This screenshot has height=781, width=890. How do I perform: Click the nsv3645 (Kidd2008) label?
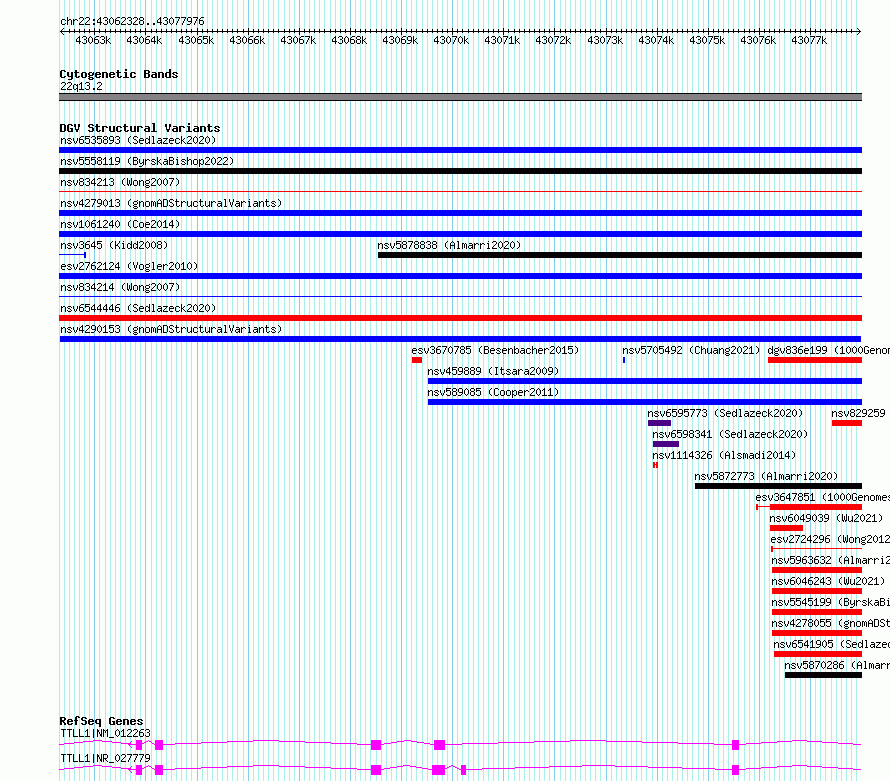114,245
